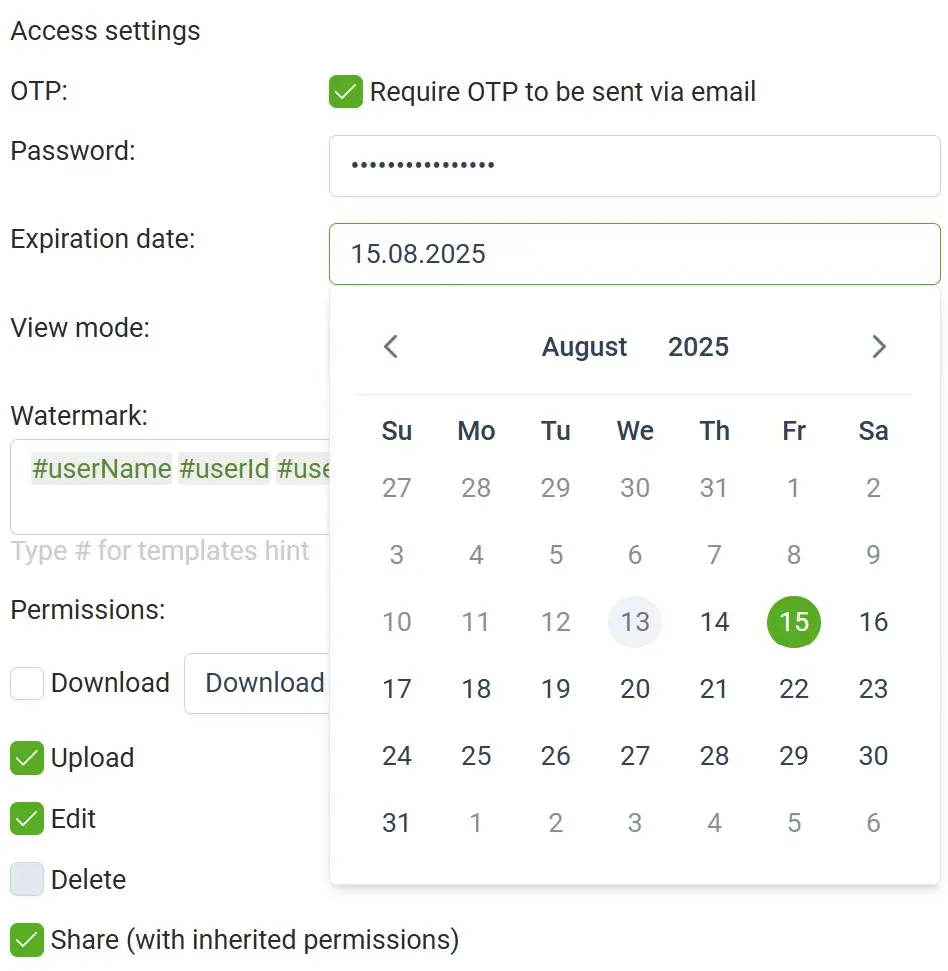Choose August 22 in date picker
Viewport: 948px width, 971px height.
[x=794, y=689]
